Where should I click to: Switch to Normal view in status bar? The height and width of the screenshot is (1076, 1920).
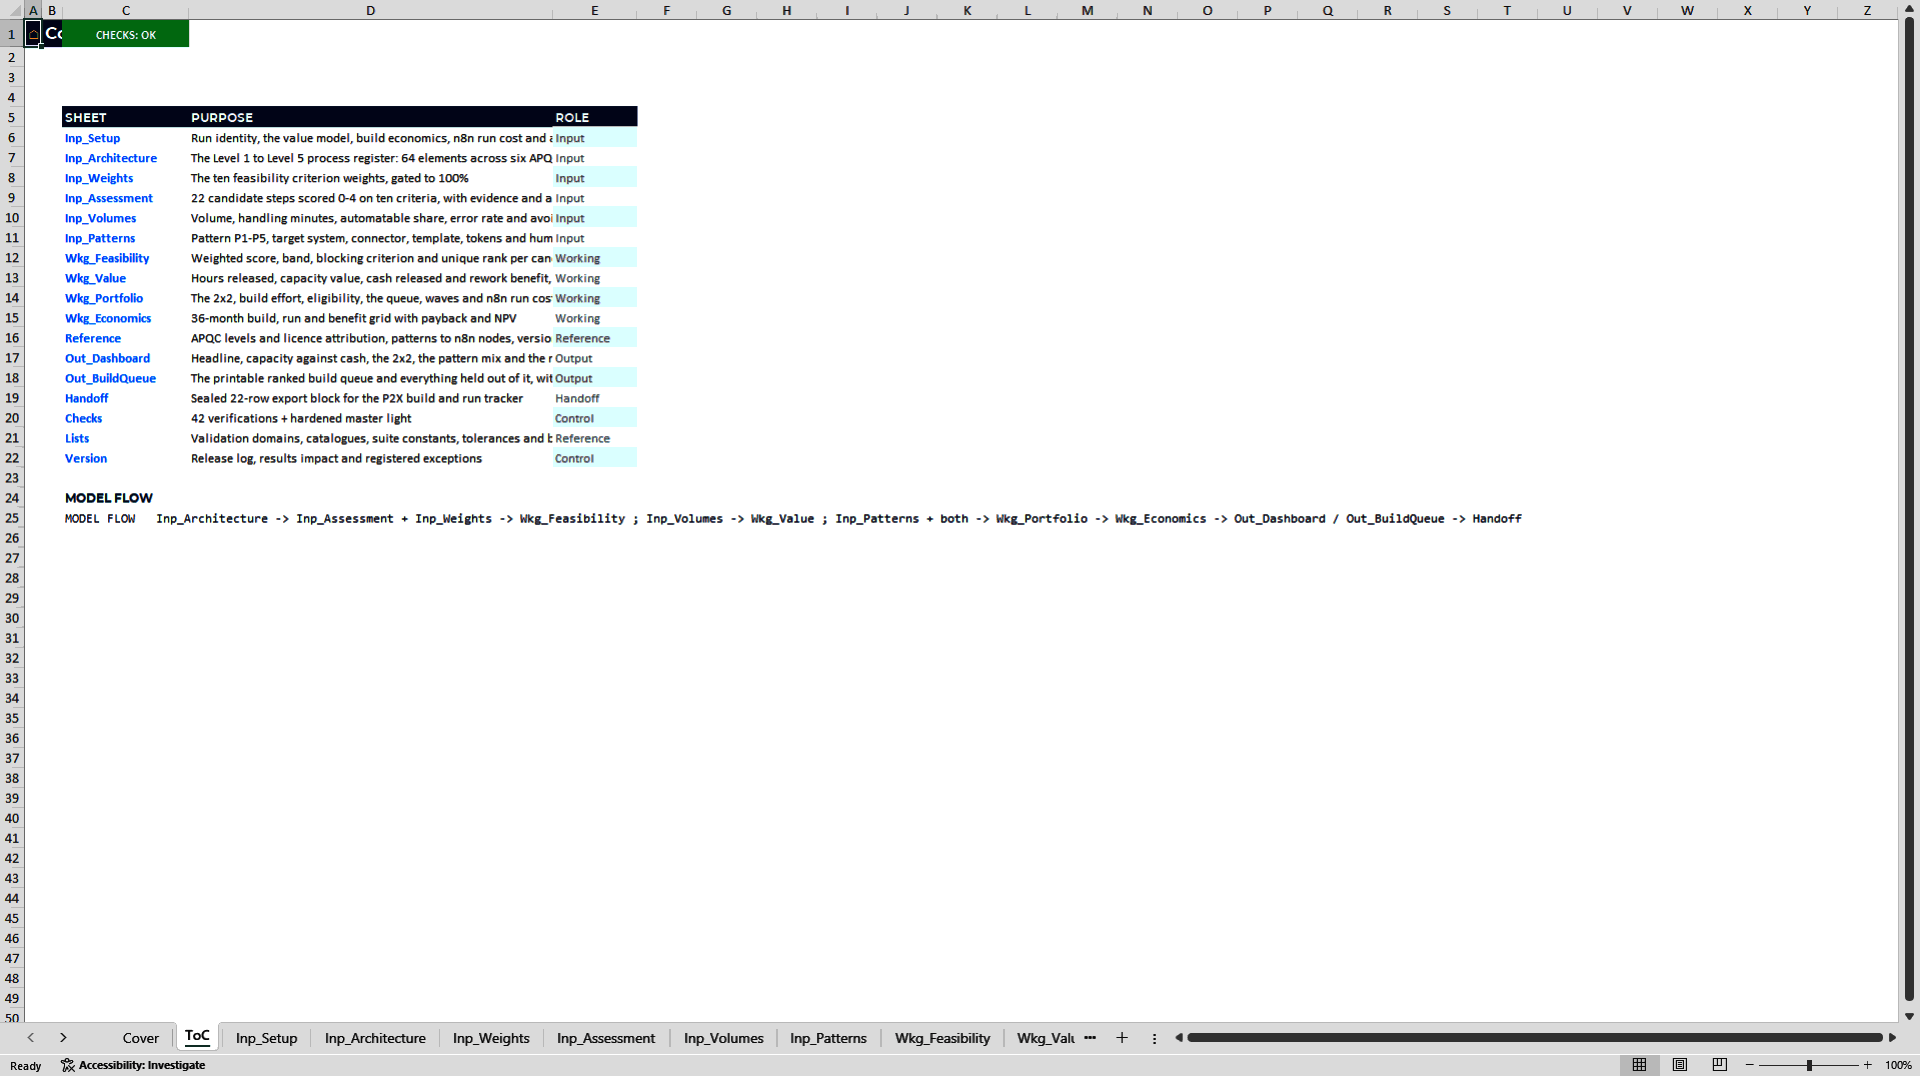[1639, 1065]
